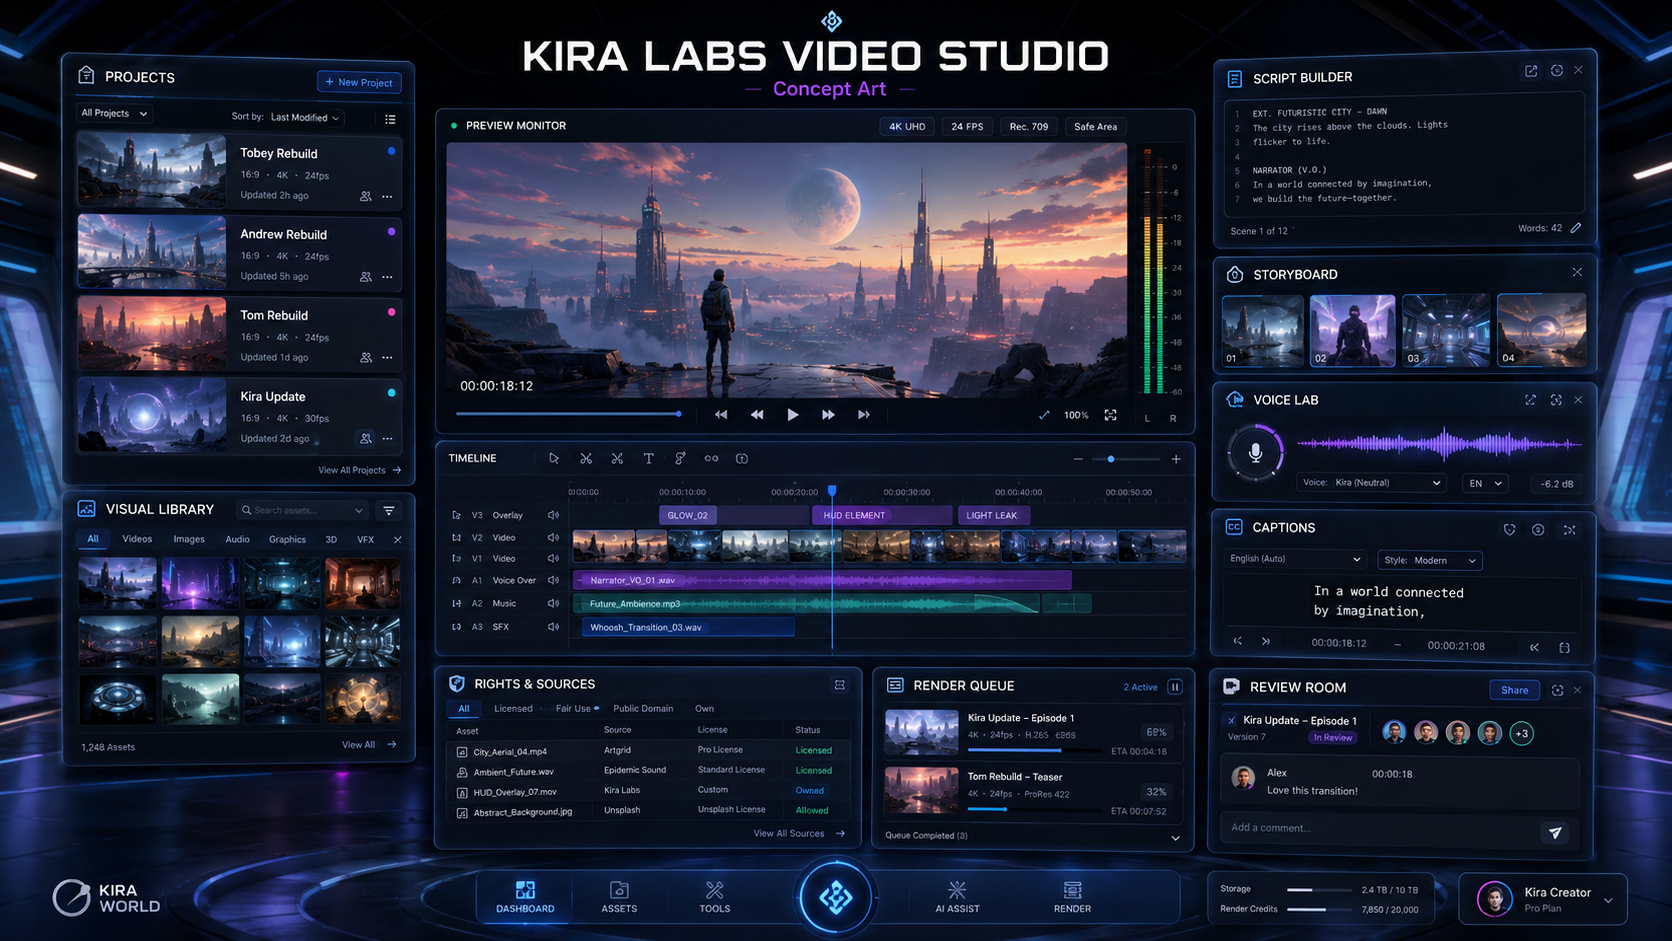1672x941 pixels.
Task: Click the central Kira logo button in dock
Action: 835,897
